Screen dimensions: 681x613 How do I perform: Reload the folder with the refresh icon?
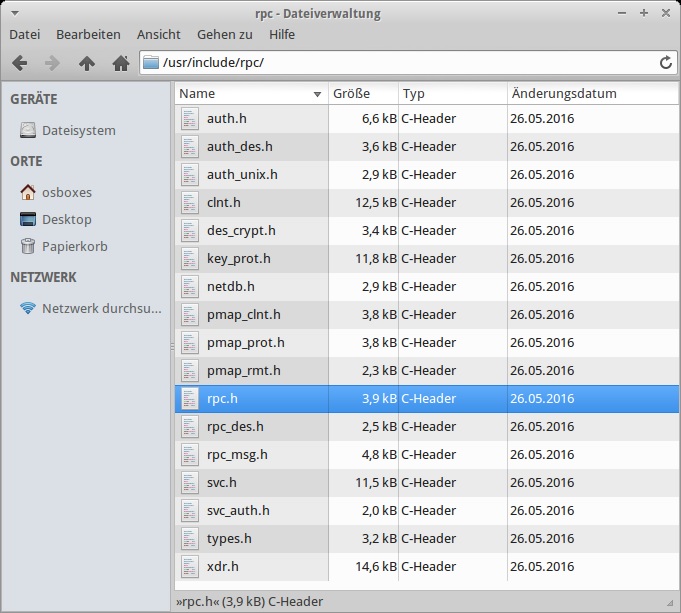pyautogui.click(x=666, y=63)
